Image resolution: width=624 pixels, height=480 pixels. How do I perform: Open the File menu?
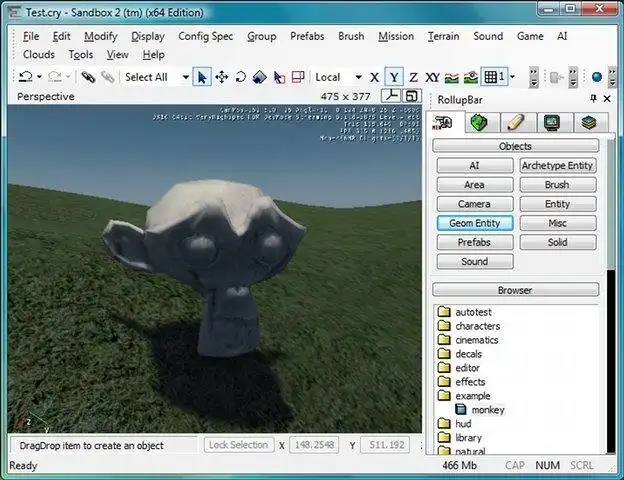[x=31, y=36]
